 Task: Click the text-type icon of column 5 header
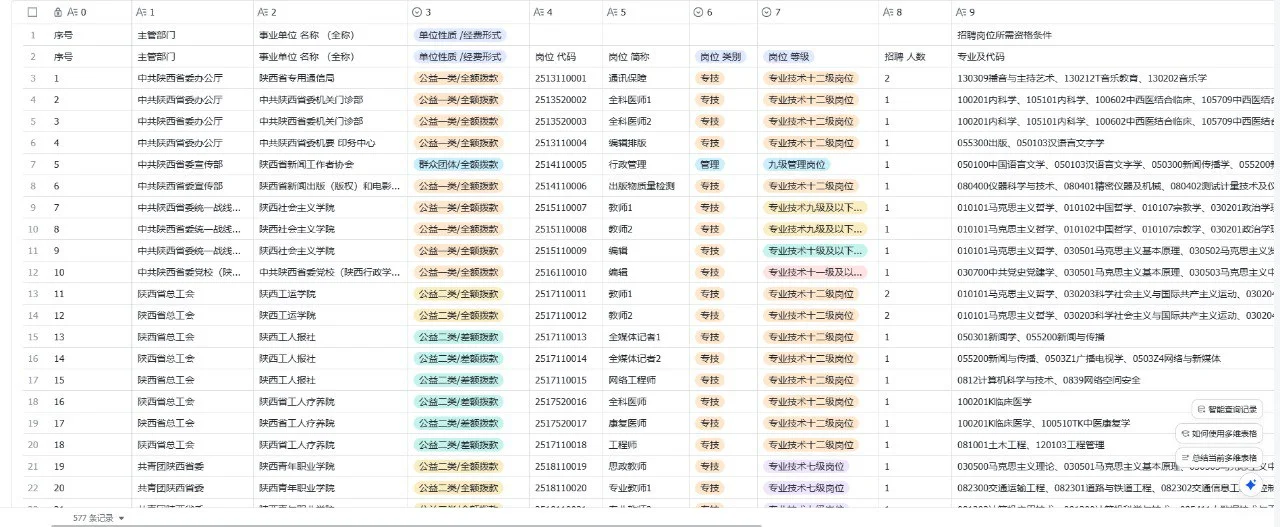point(613,12)
